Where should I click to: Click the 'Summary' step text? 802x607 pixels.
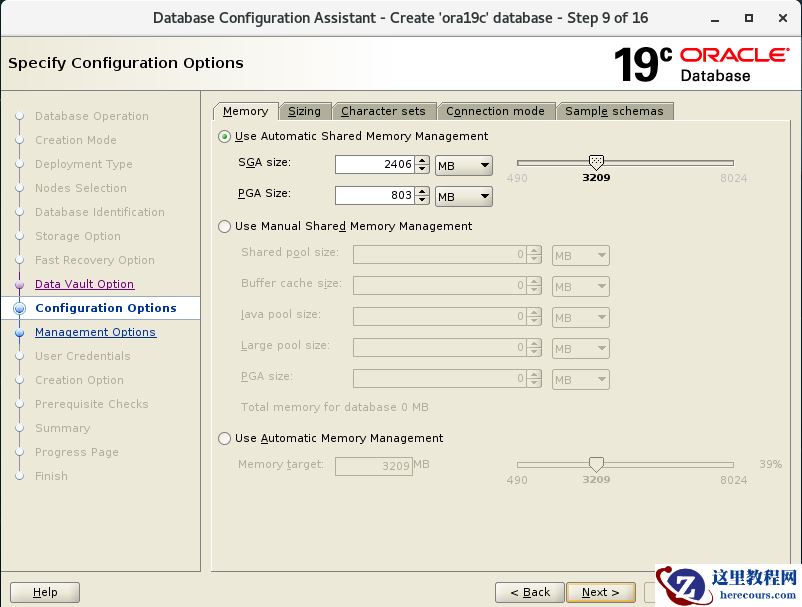(x=62, y=429)
